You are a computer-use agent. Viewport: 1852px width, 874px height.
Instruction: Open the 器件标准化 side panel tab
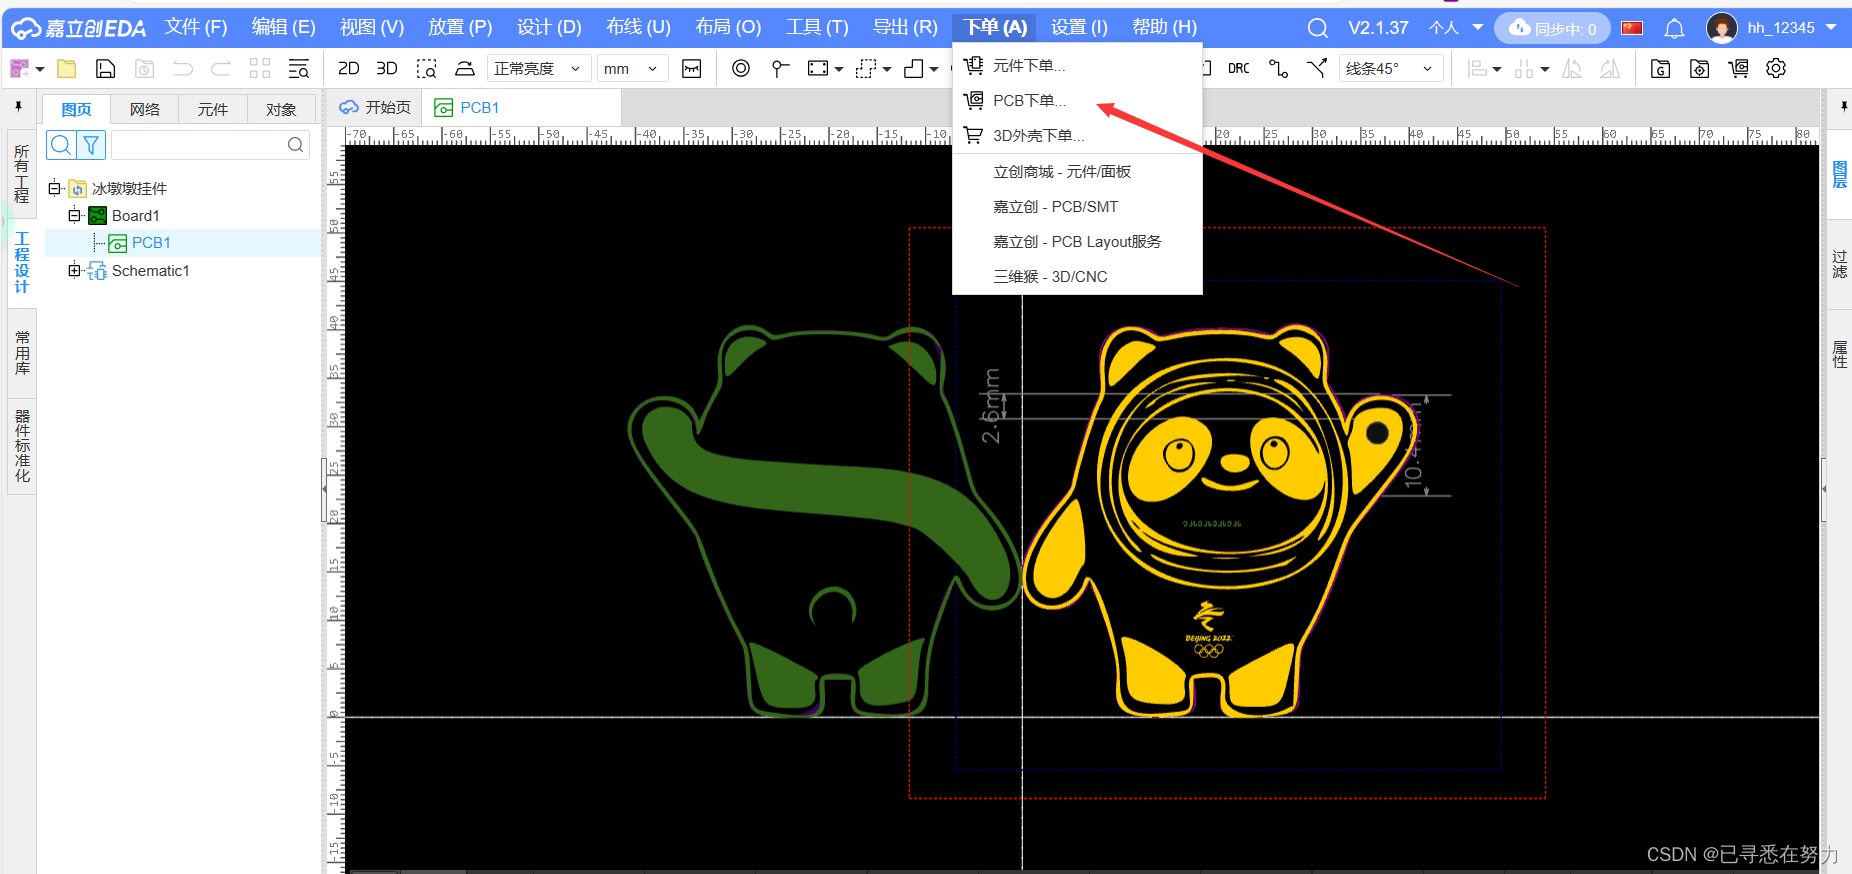click(x=22, y=445)
